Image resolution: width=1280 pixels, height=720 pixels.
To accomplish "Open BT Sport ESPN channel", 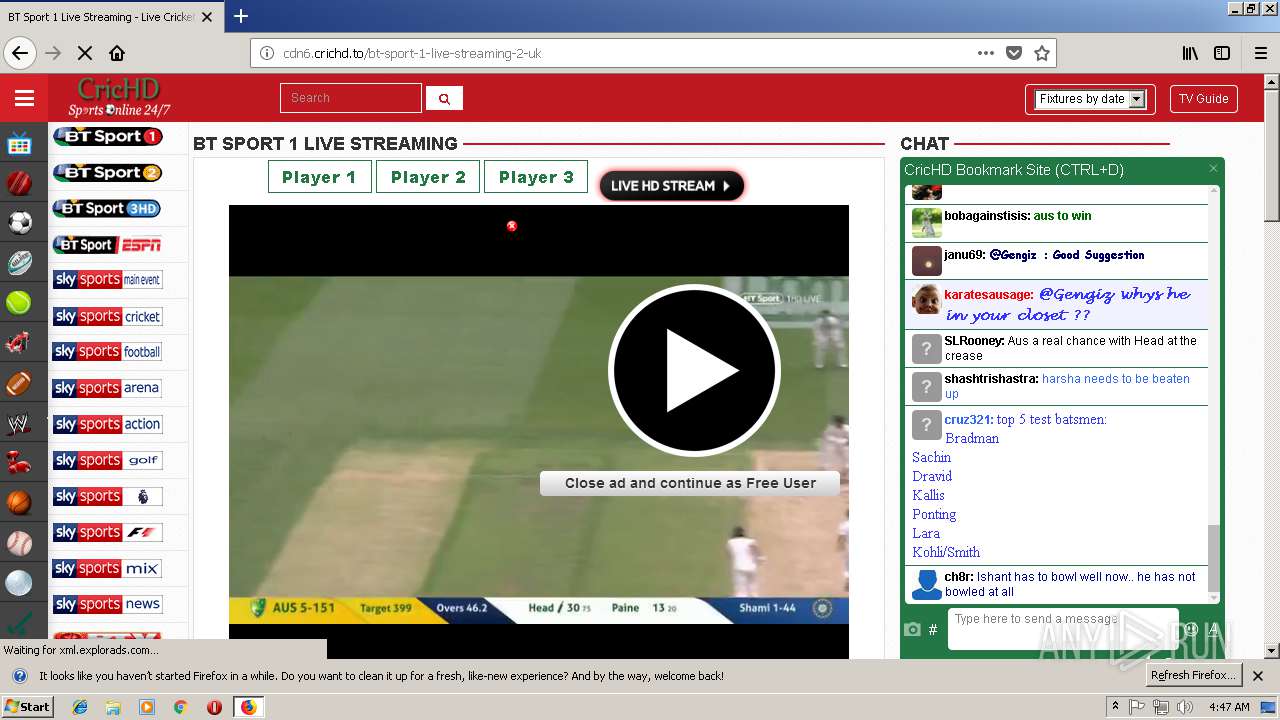I will click(108, 244).
